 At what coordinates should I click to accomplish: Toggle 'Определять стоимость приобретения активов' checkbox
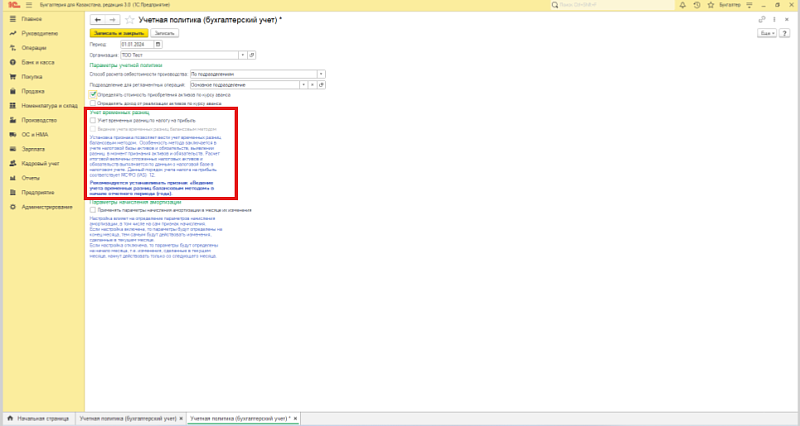(x=93, y=94)
